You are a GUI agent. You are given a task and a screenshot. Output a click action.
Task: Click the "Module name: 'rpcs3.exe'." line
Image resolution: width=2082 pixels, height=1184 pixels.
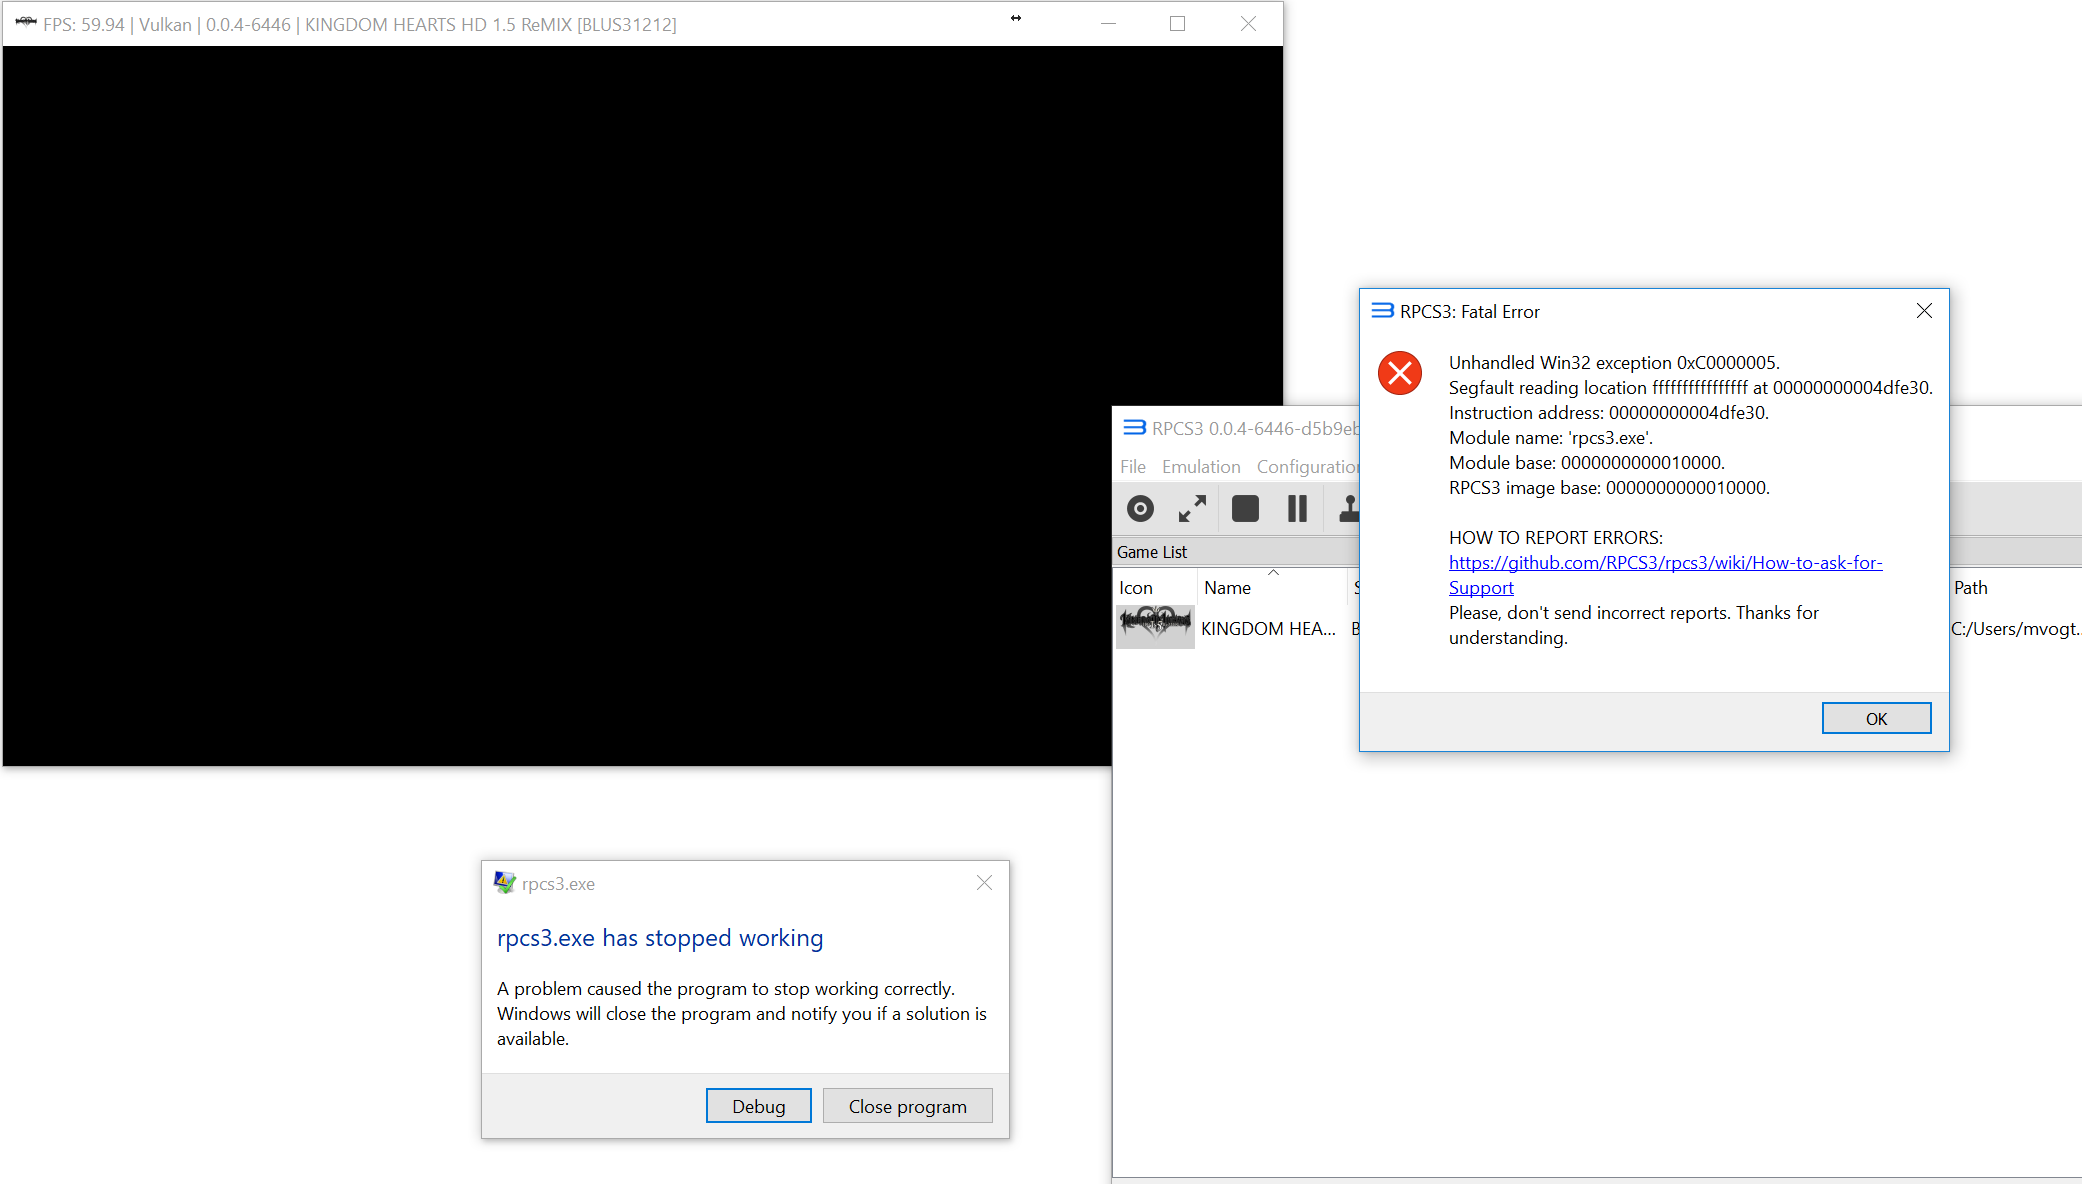coord(1551,438)
